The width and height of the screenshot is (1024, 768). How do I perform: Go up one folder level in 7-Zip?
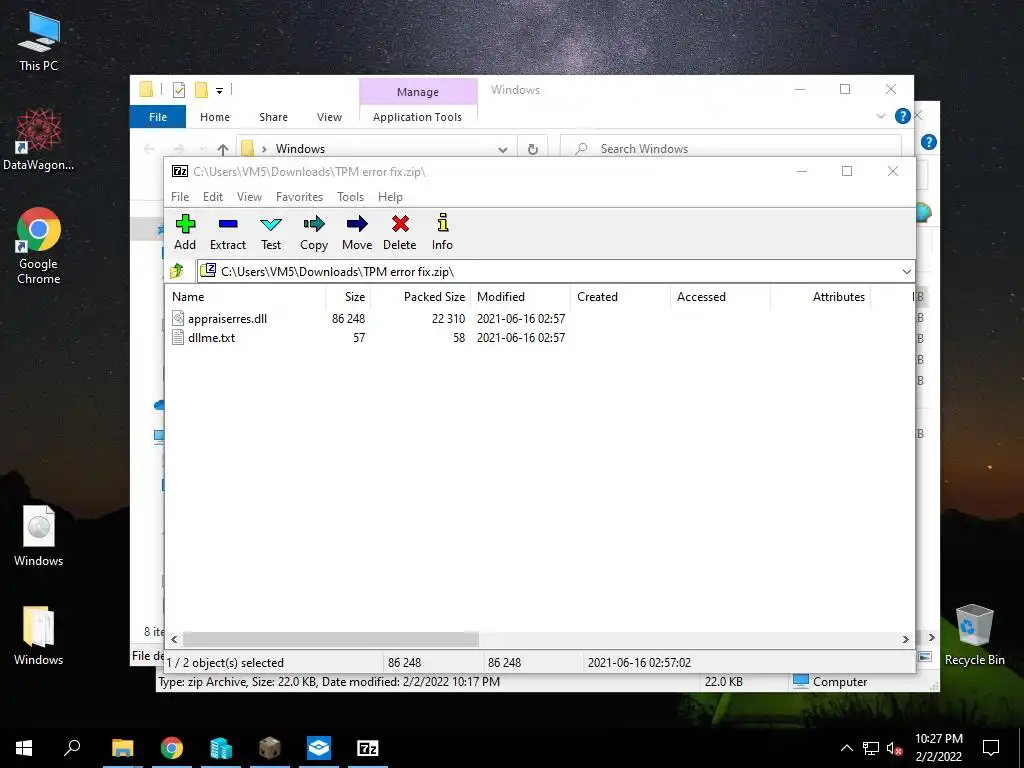[x=176, y=271]
